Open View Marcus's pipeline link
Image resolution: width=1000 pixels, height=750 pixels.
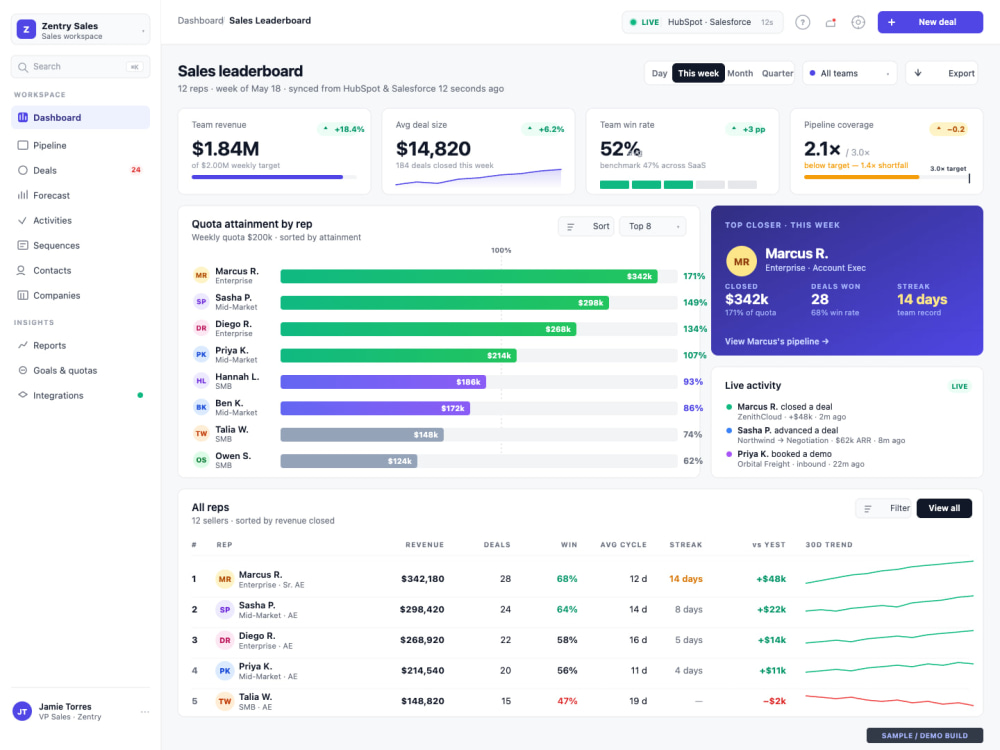(x=776, y=342)
